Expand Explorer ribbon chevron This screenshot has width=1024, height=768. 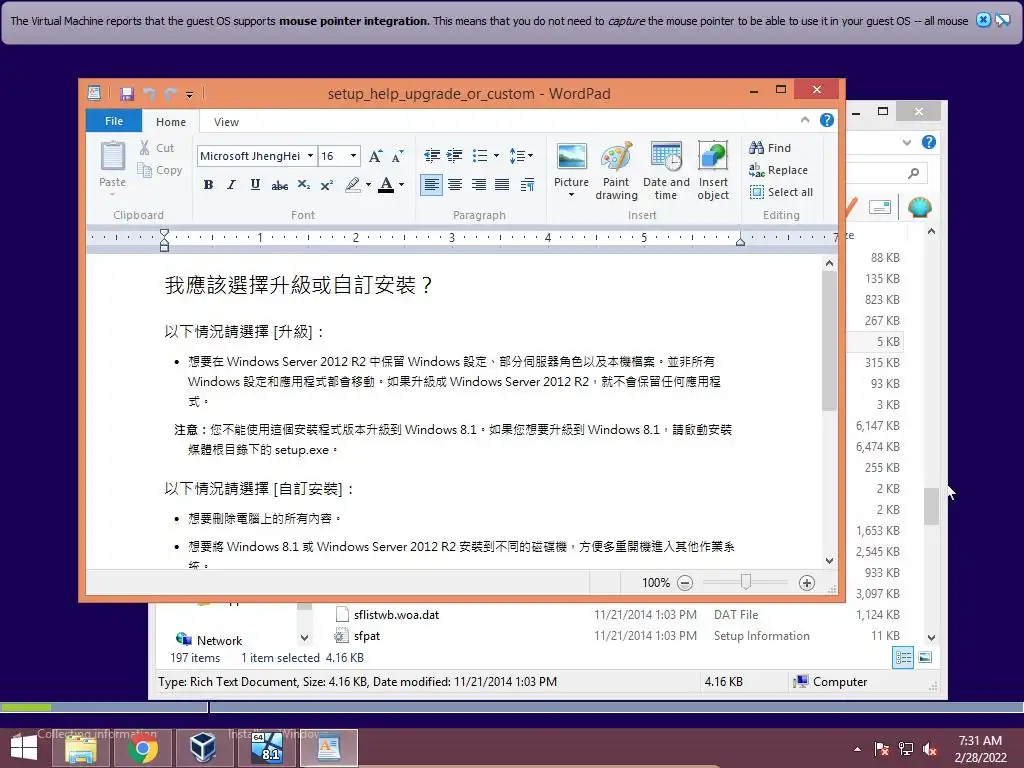[x=906, y=142]
